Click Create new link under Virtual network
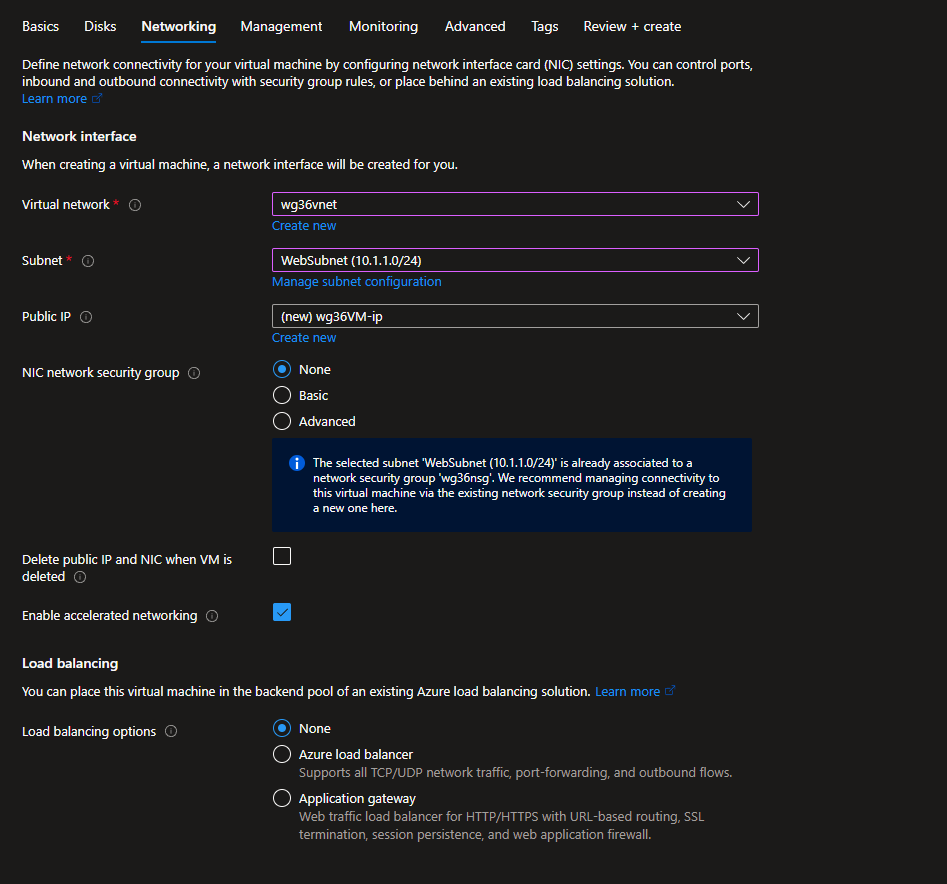The height and width of the screenshot is (884, 947). click(x=304, y=226)
